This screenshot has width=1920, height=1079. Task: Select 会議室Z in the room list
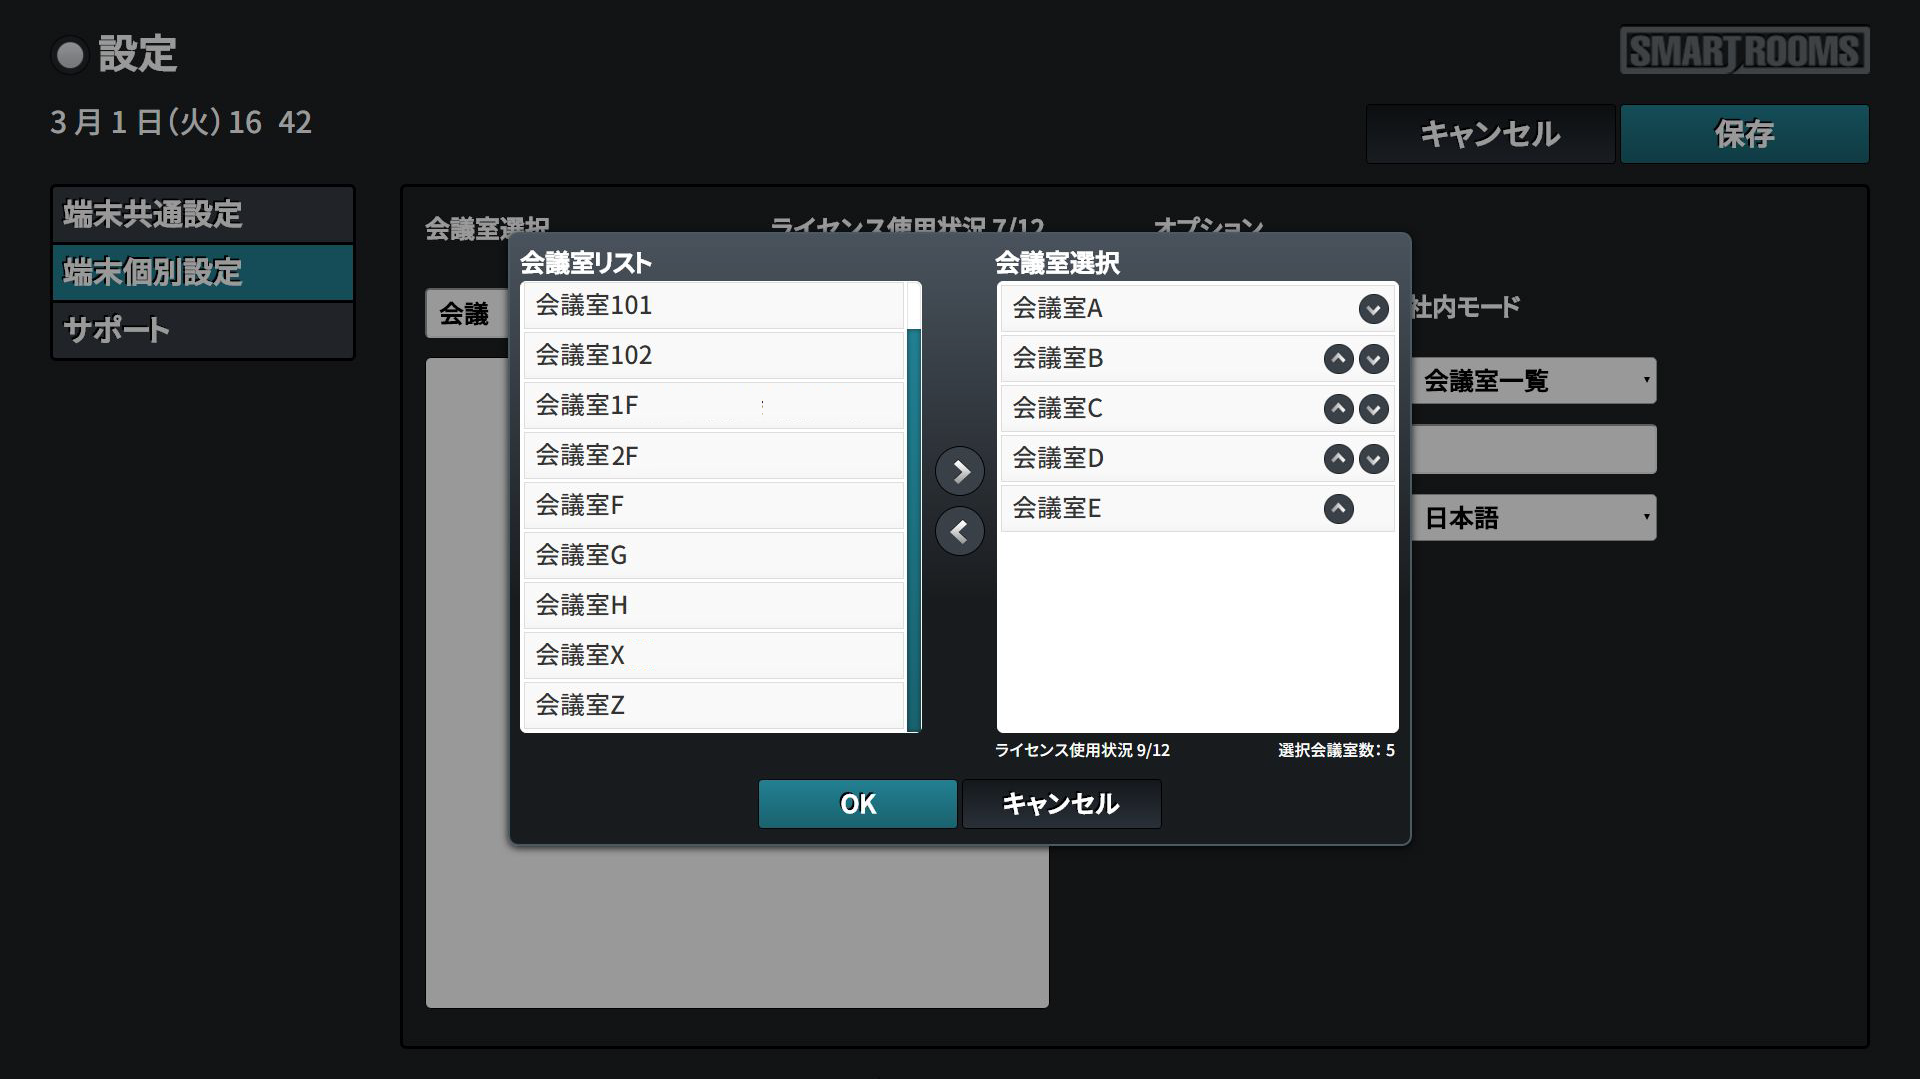713,705
